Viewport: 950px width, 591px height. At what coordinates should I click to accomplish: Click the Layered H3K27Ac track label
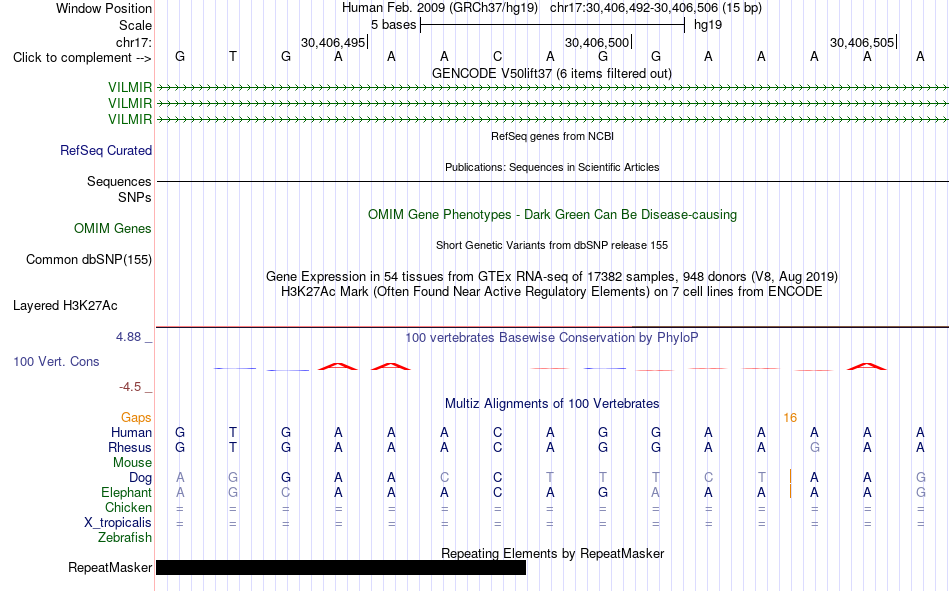[x=65, y=306]
